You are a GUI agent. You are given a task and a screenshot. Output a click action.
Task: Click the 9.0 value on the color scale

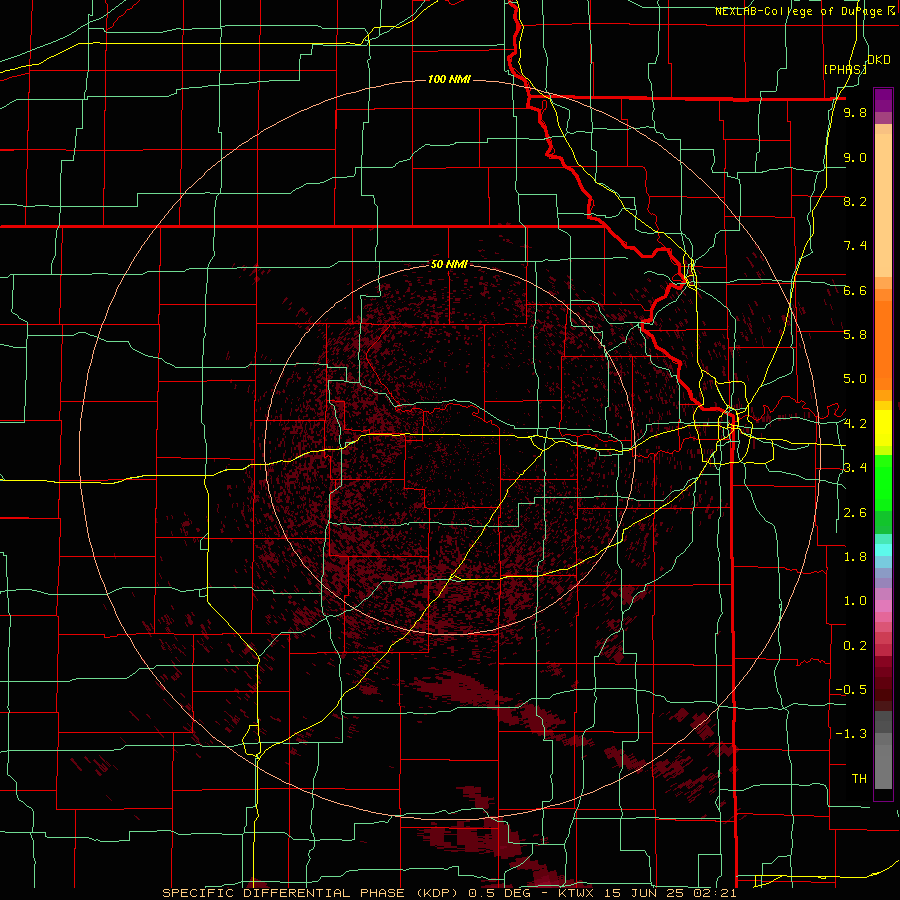pos(855,157)
